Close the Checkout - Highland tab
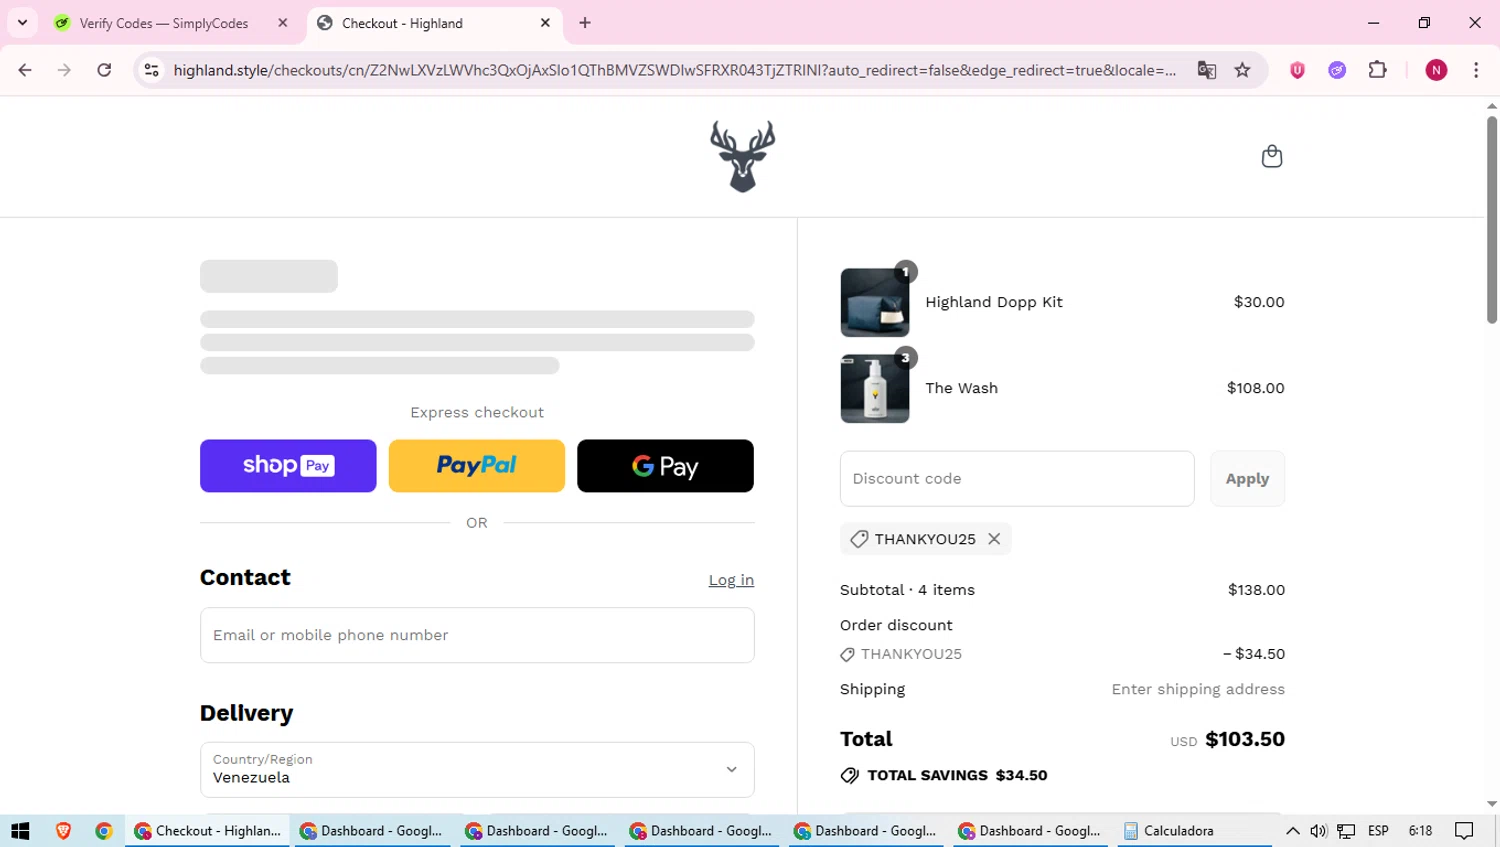1500x847 pixels. 545,23
